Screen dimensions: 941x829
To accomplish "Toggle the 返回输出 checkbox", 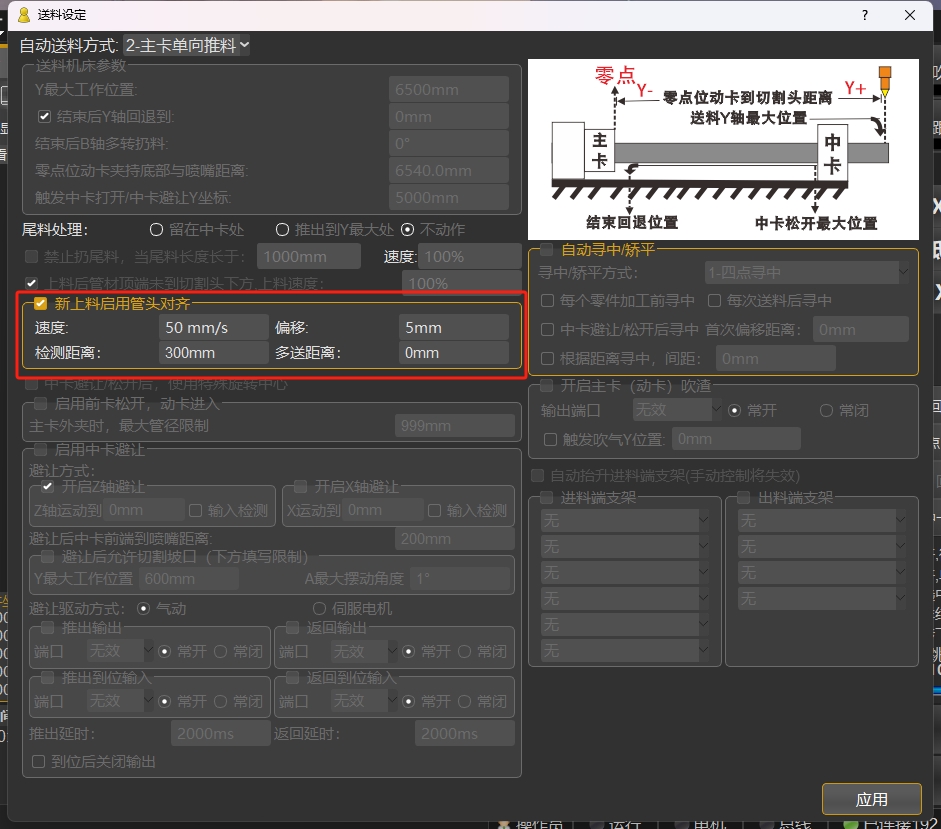I will tap(293, 627).
